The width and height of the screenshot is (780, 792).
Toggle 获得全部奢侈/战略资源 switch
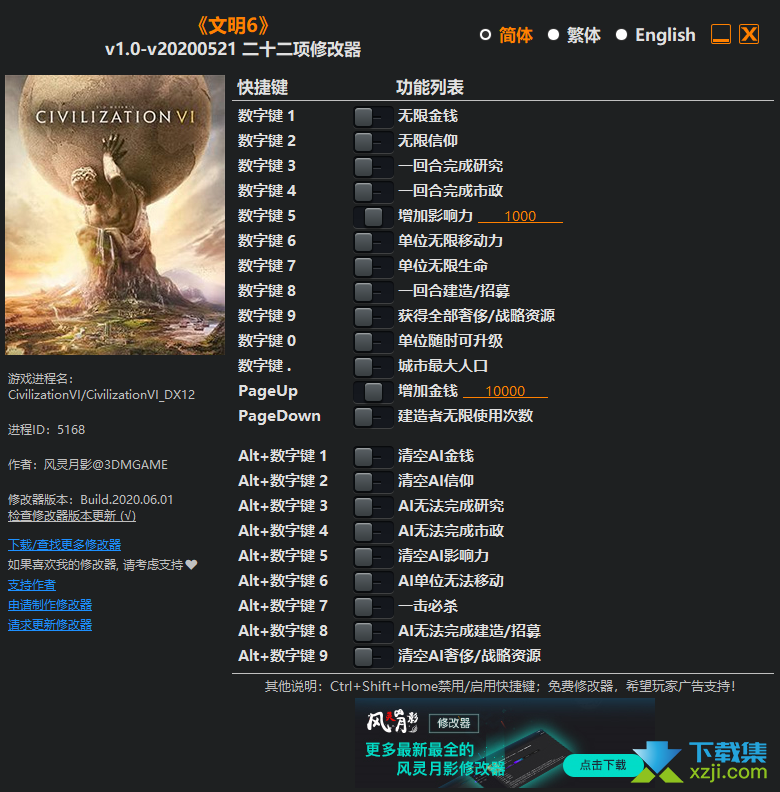(x=373, y=317)
